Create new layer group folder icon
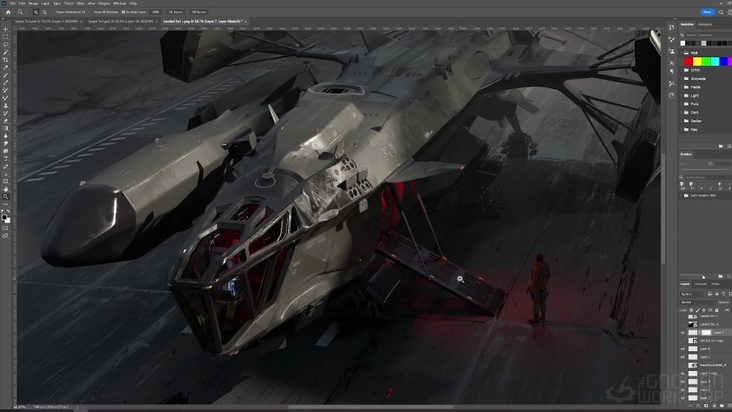732x412 pixels. coord(722,406)
